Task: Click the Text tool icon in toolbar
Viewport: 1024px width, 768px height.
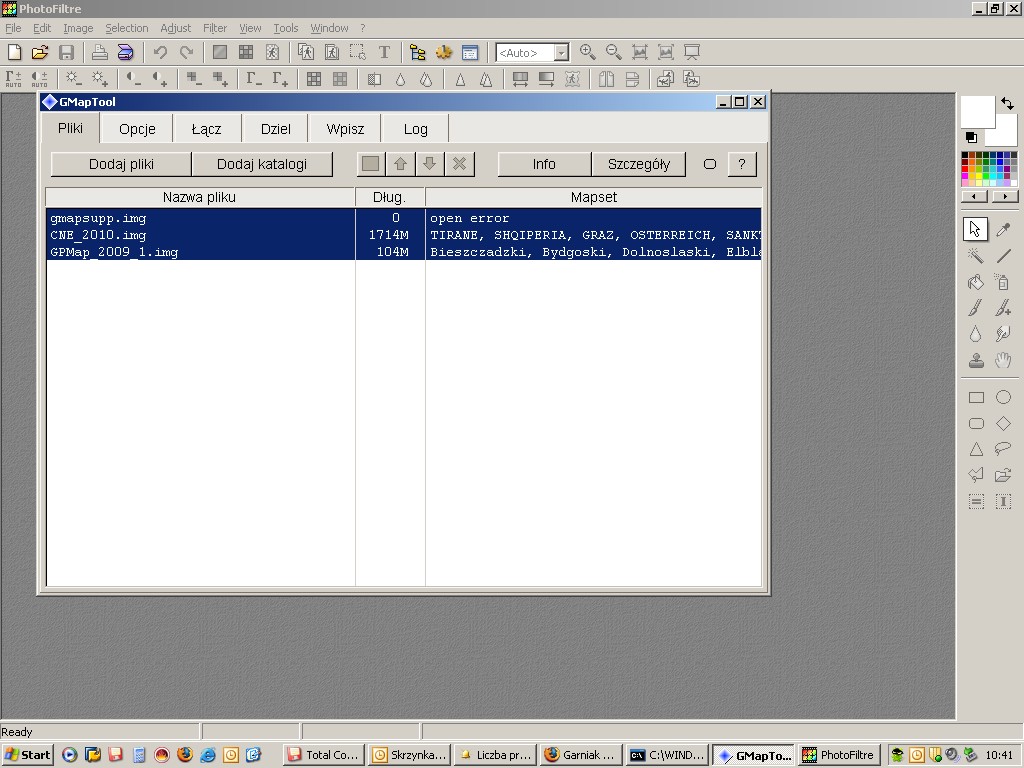Action: click(384, 52)
